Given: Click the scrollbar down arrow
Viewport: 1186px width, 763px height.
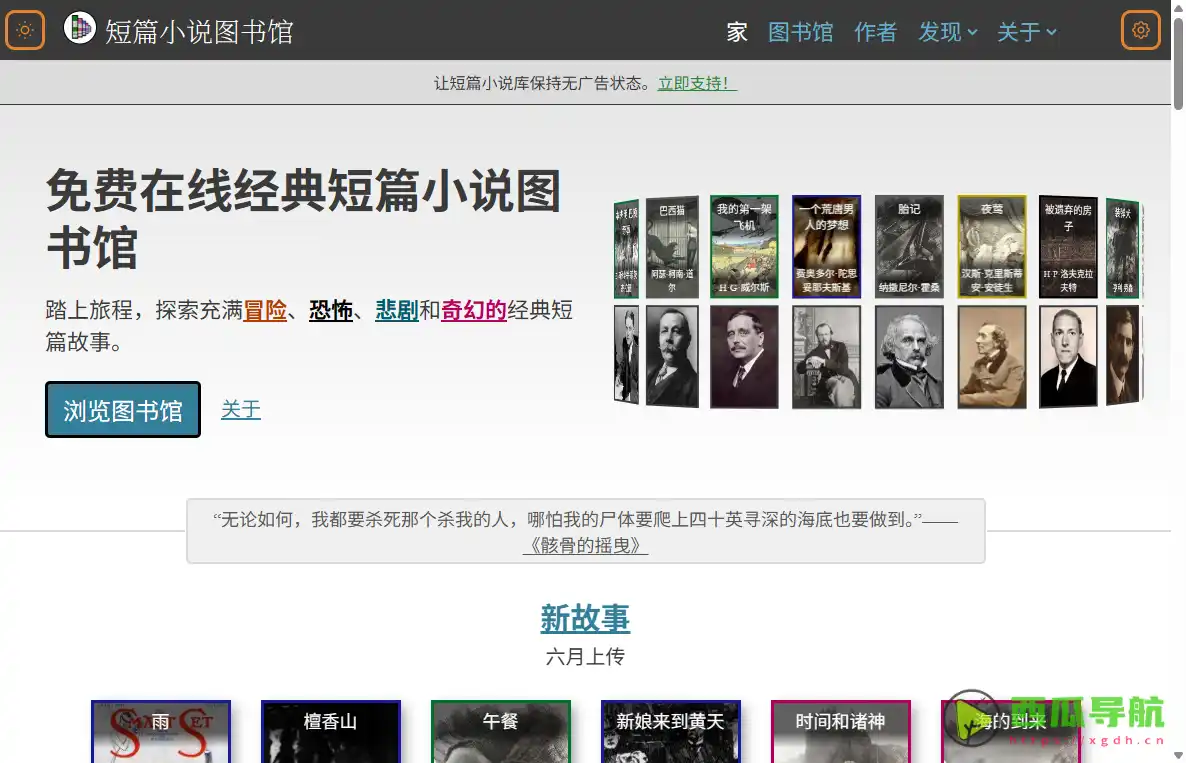Looking at the screenshot, I should pyautogui.click(x=1178, y=755).
